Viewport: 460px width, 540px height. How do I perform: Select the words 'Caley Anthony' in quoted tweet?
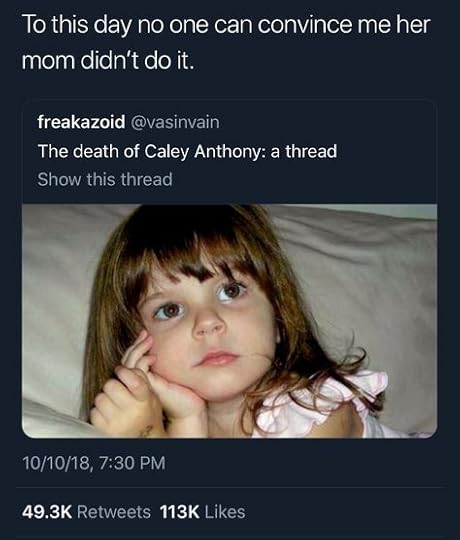point(202,152)
